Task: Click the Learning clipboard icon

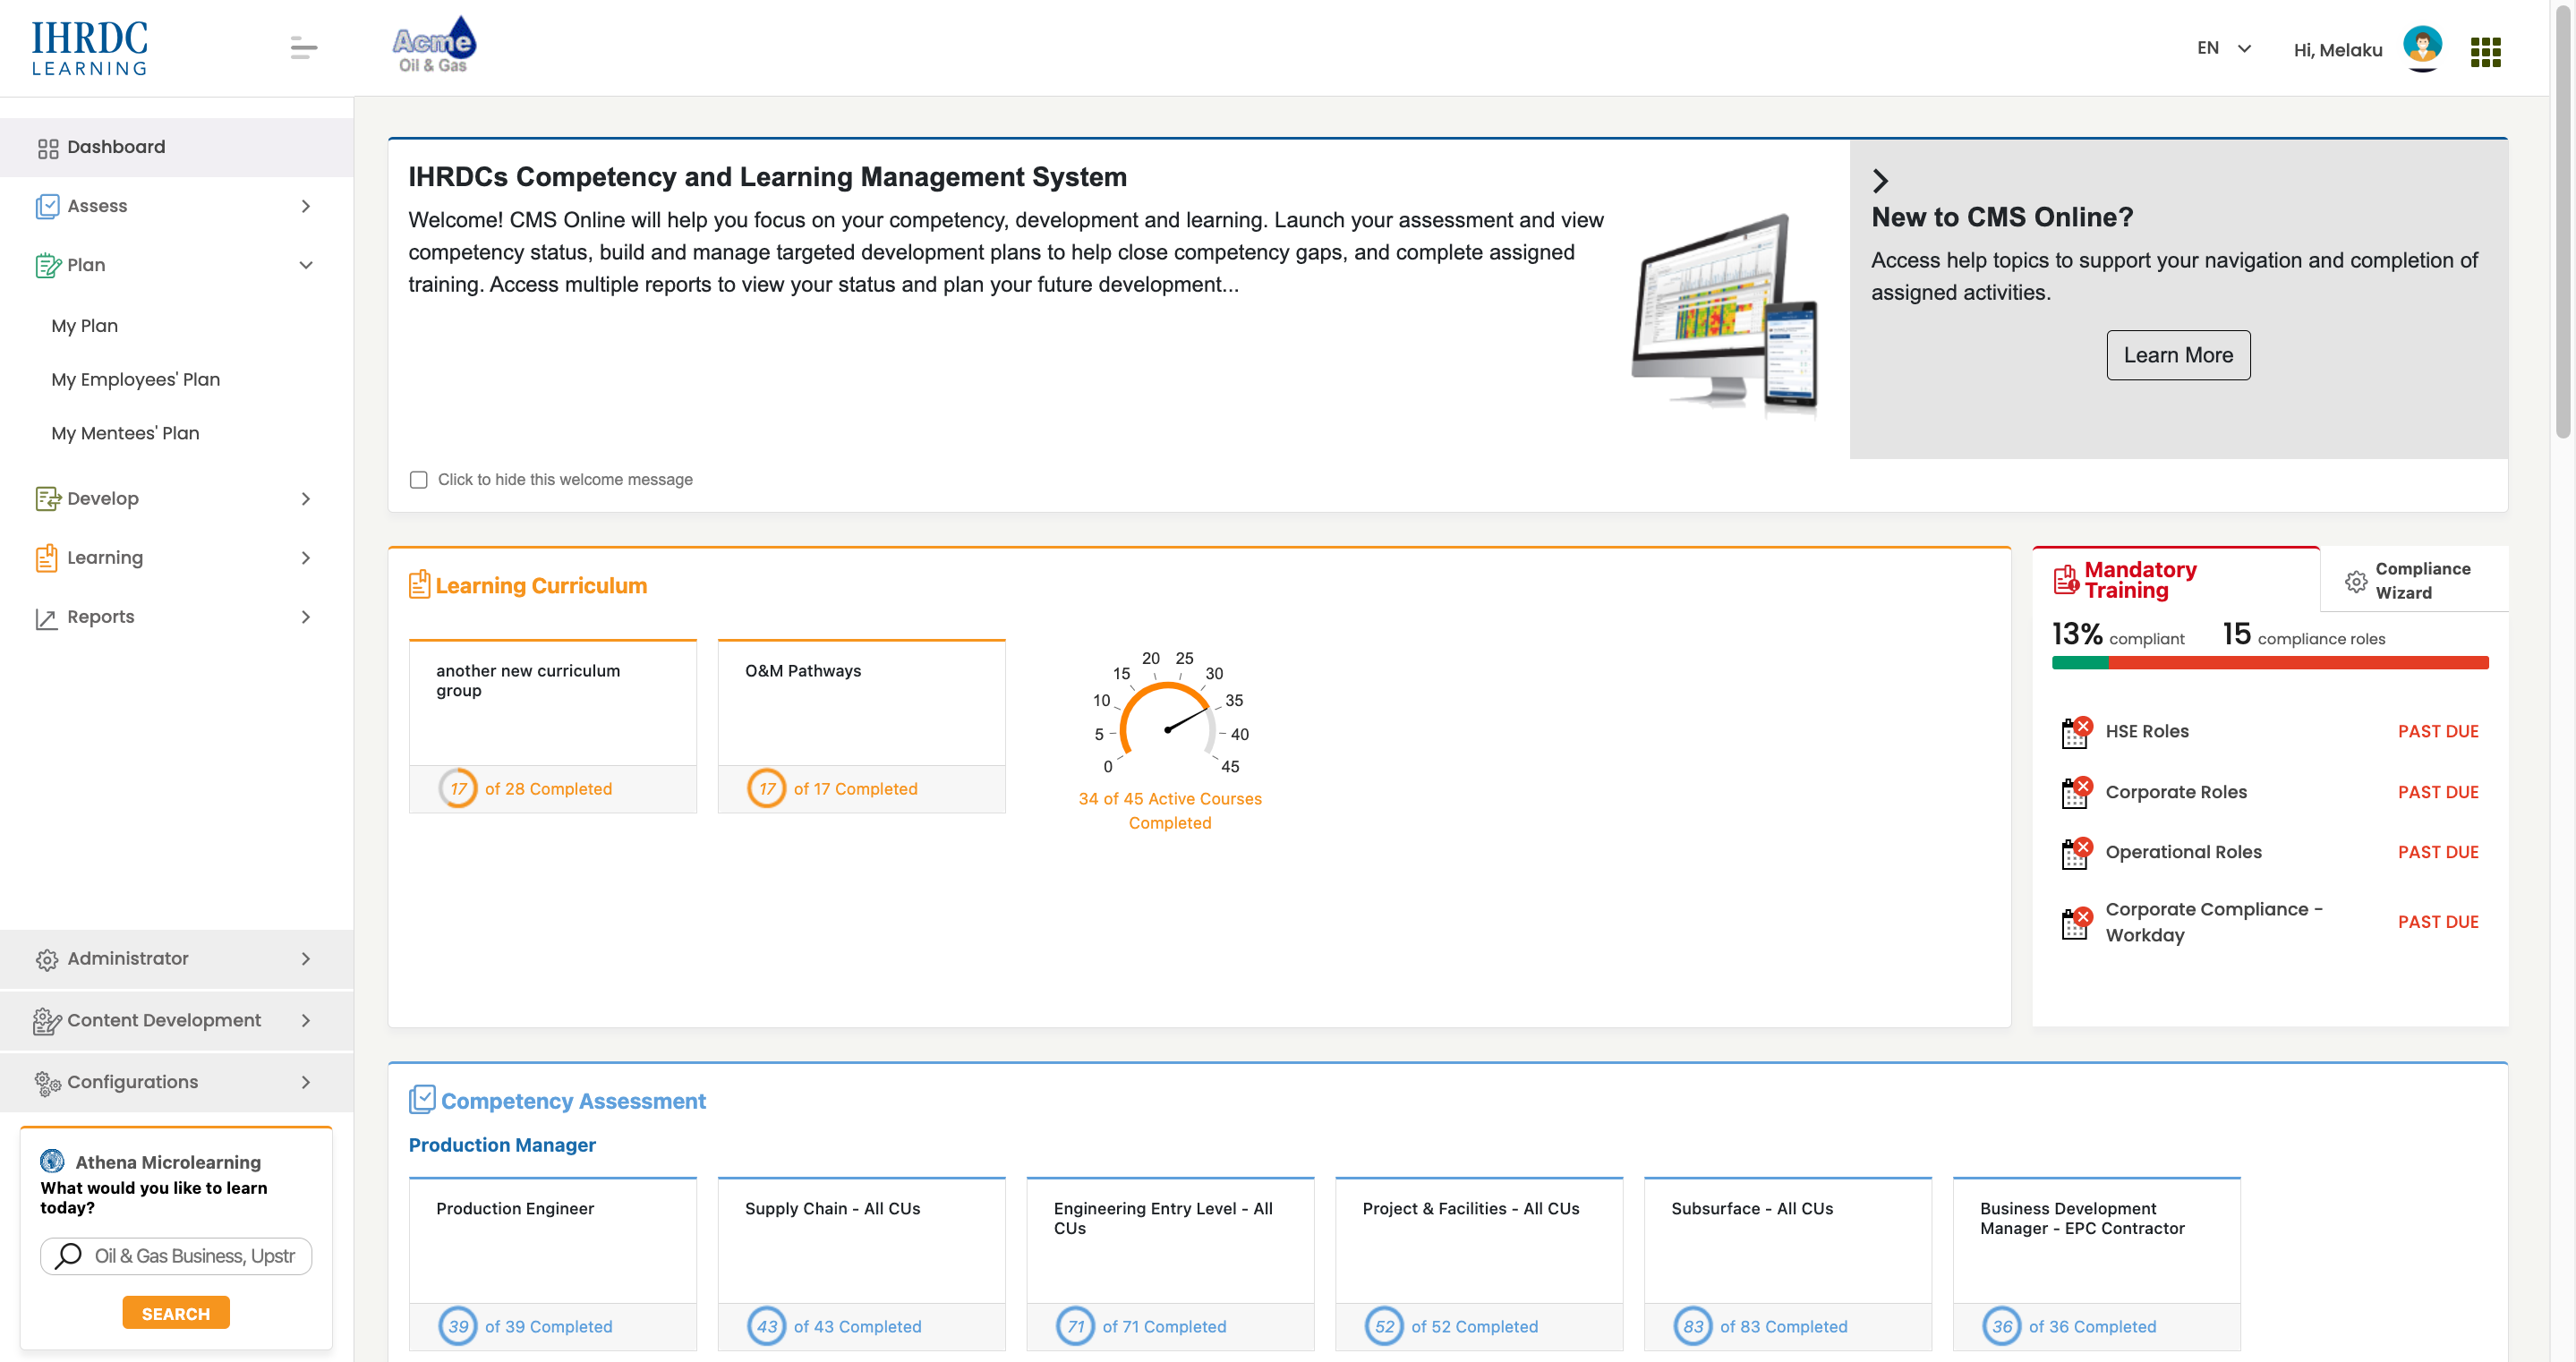Action: click(46, 558)
